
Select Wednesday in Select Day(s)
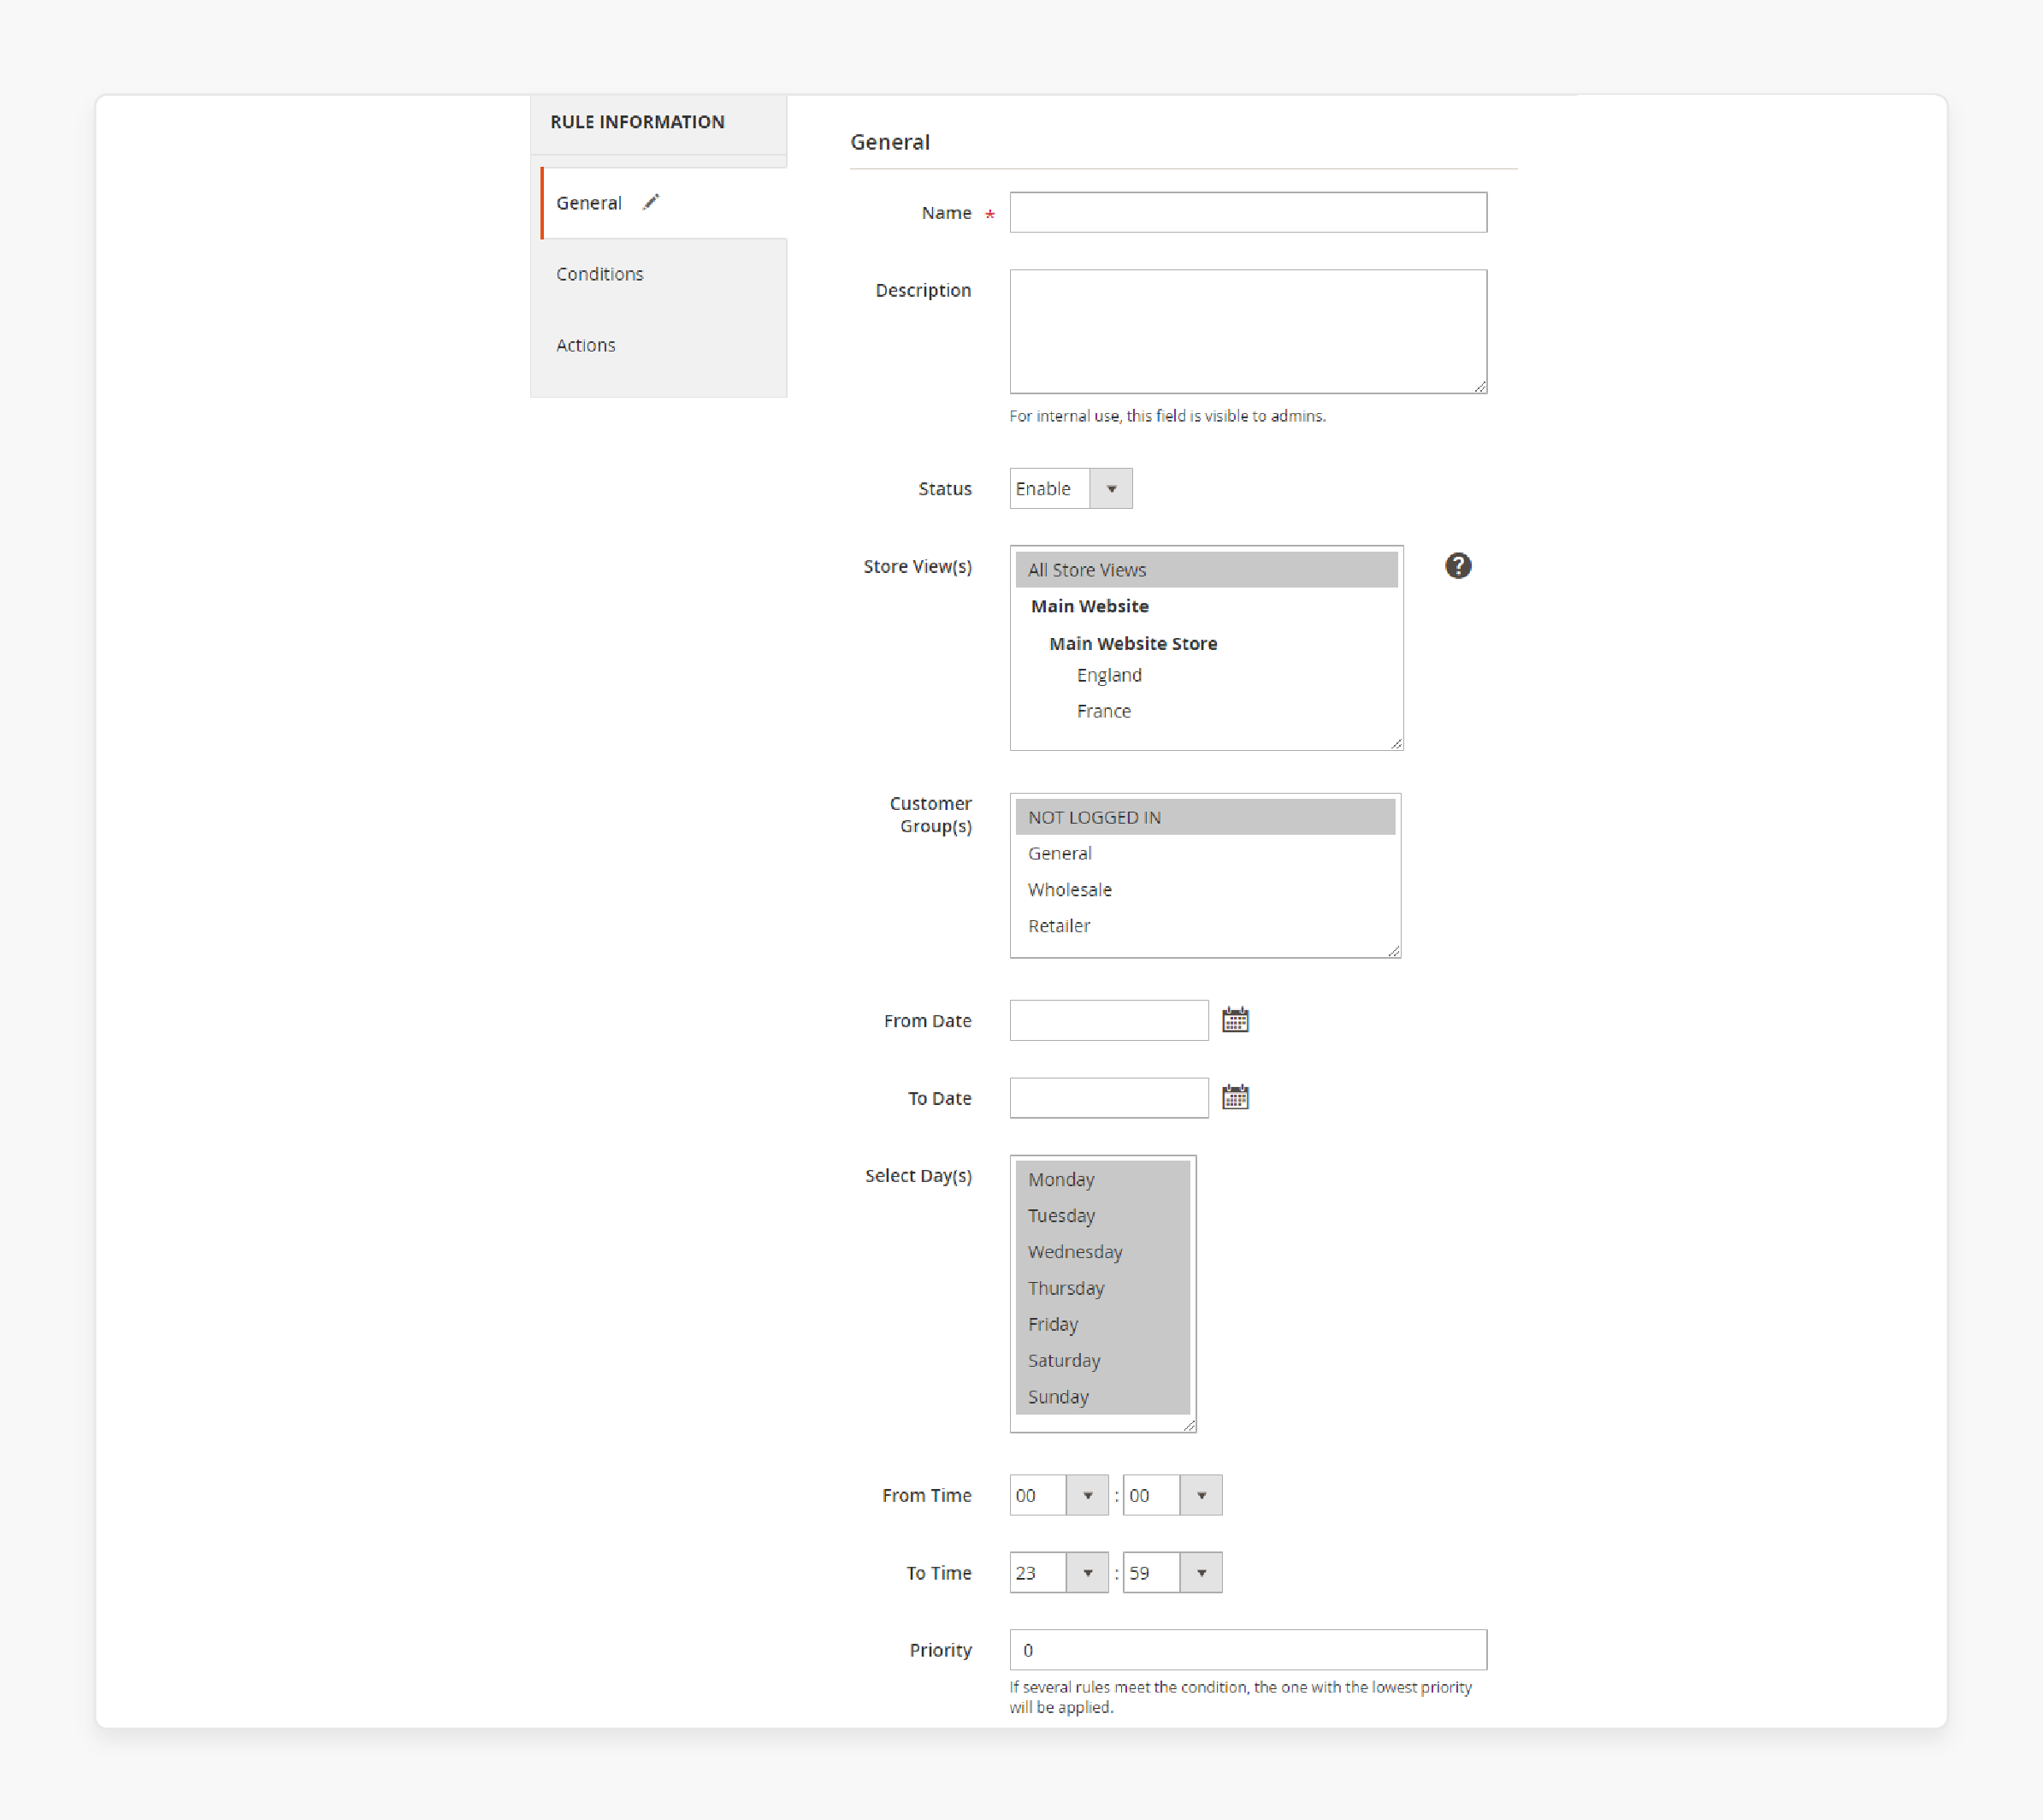coord(1103,1251)
